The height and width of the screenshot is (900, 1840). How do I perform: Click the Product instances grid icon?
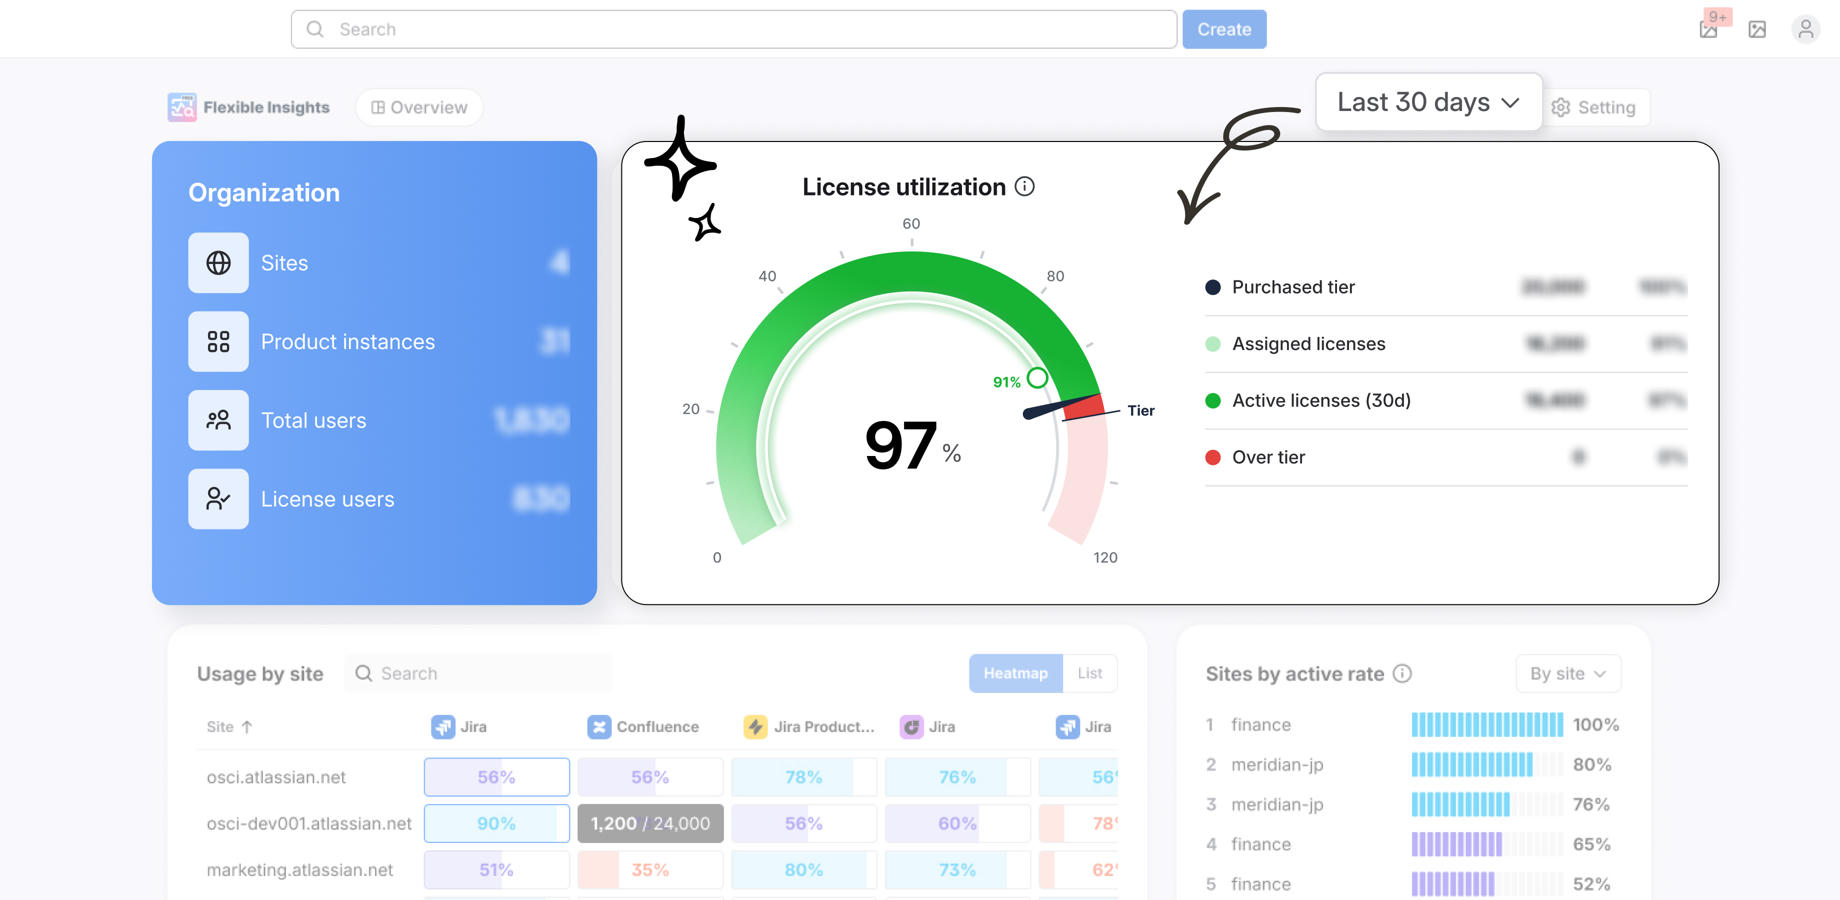coord(218,342)
